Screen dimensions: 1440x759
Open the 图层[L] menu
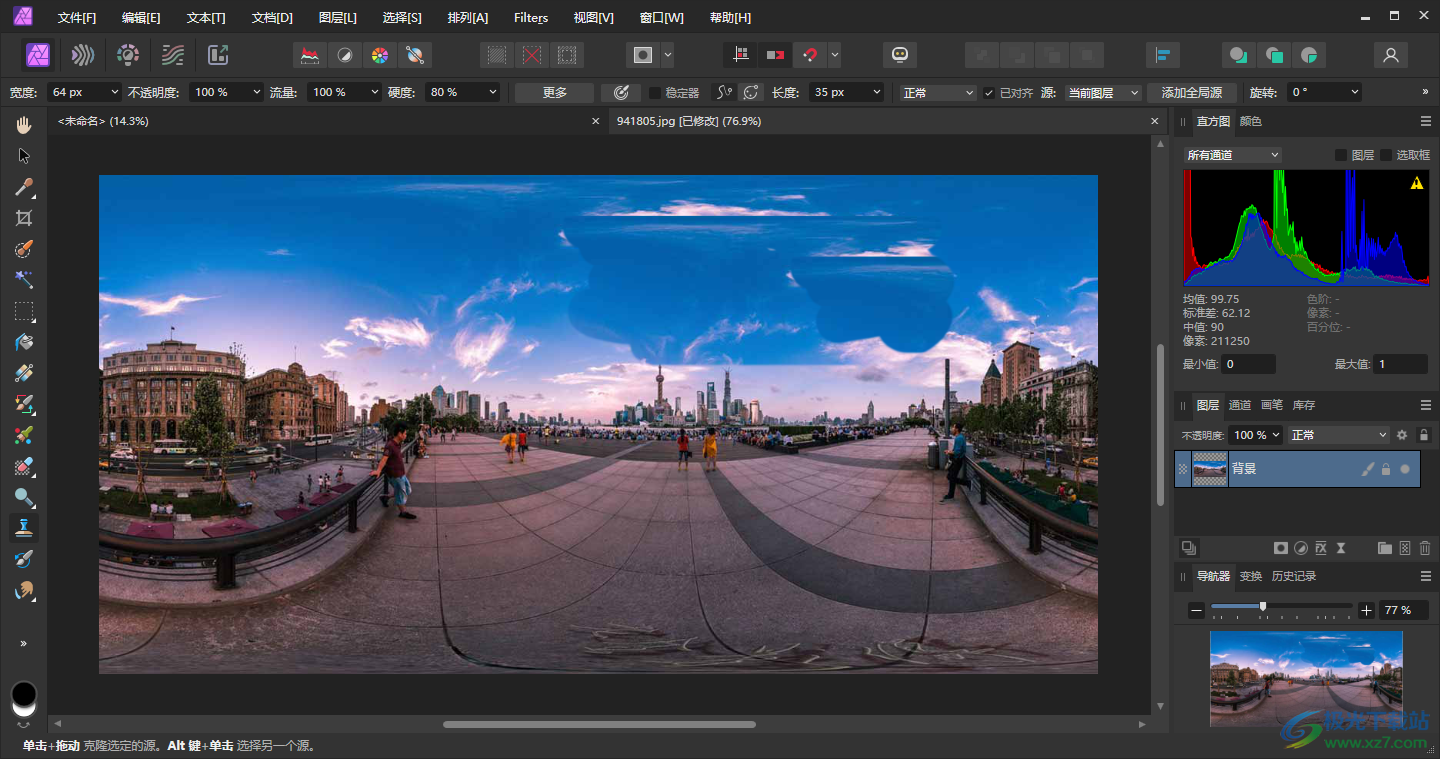pyautogui.click(x=337, y=18)
